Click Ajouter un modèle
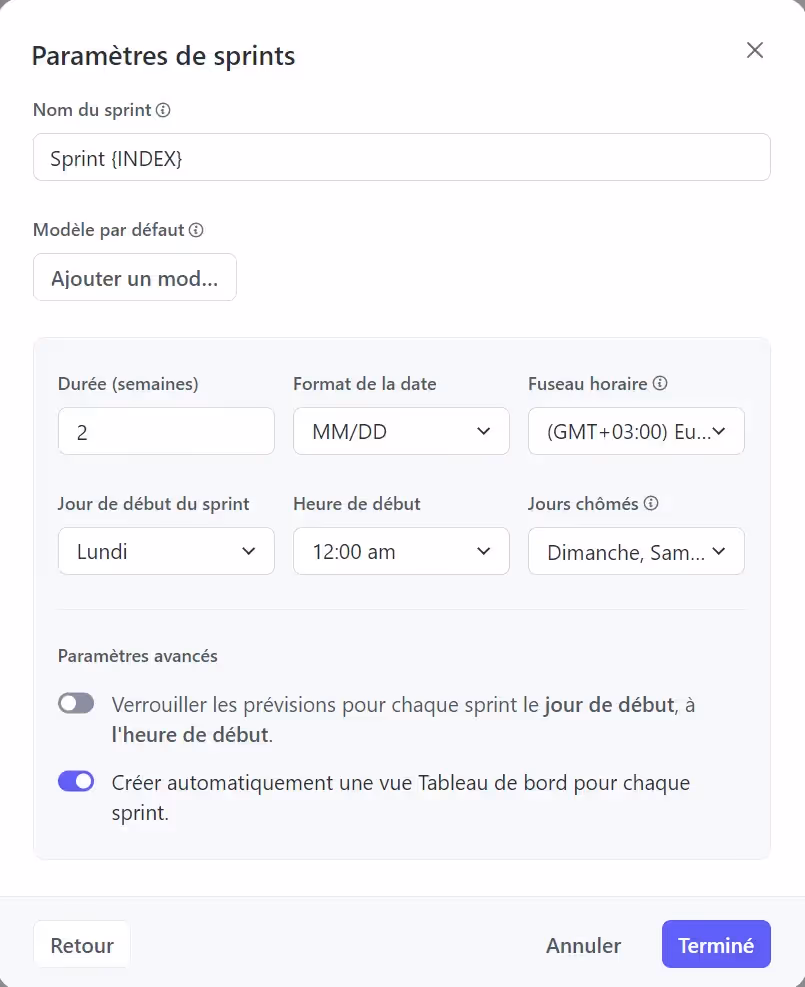Image resolution: width=805 pixels, height=987 pixels. click(134, 277)
